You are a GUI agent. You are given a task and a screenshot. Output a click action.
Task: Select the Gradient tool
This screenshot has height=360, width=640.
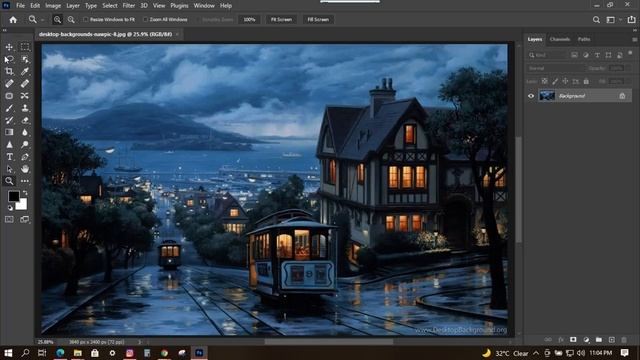[x=9, y=132]
